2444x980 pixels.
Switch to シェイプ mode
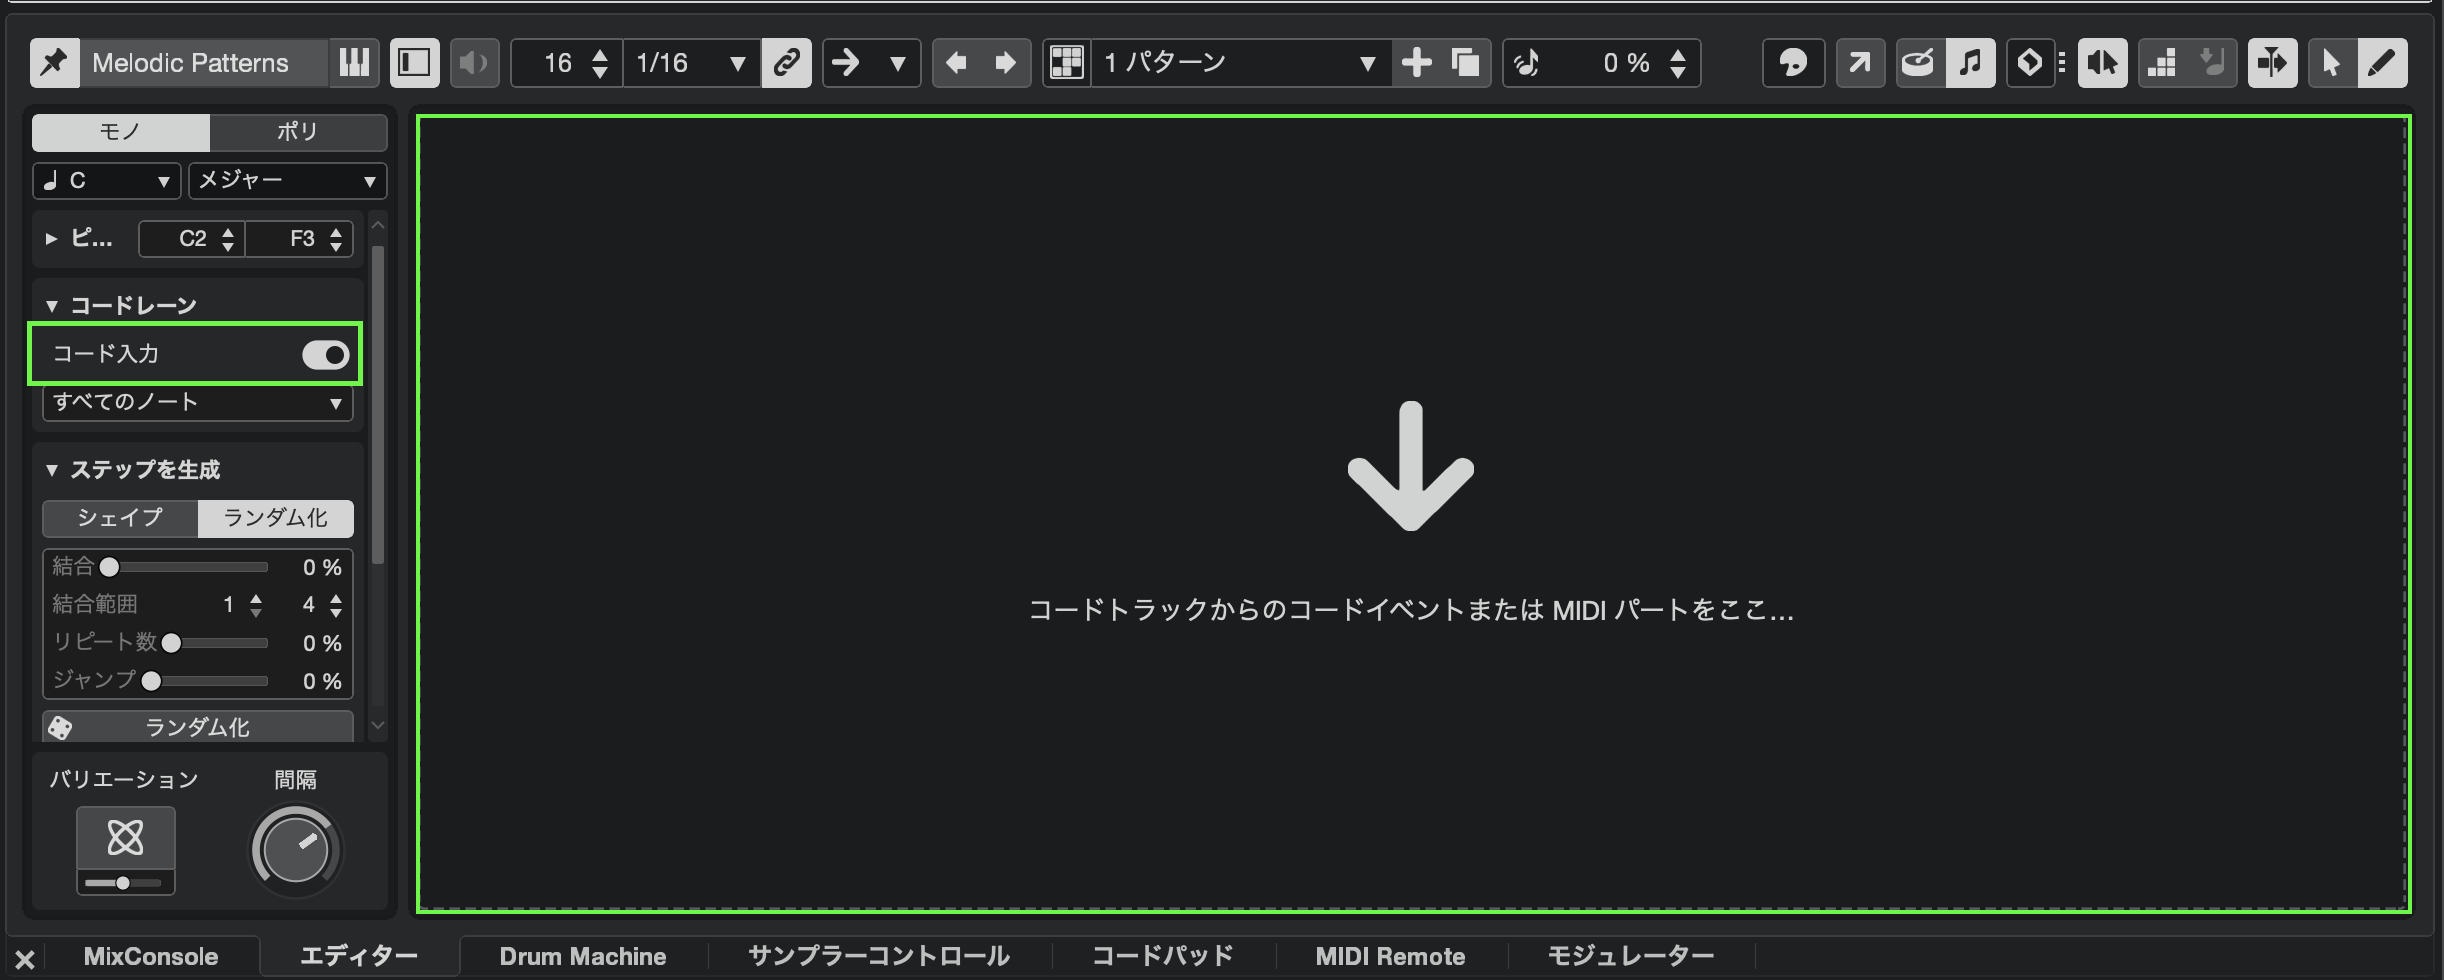[121, 518]
